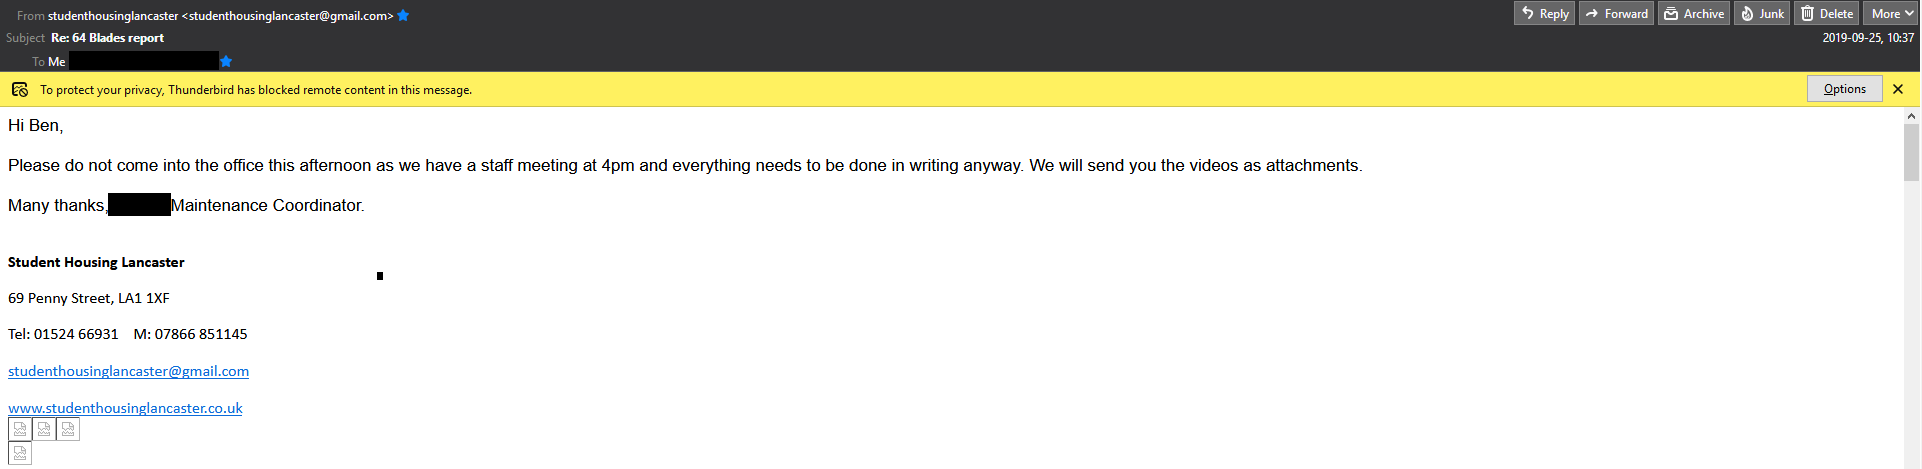Click the bottom-row blocked image placeholder
1922x469 pixels.
click(x=20, y=453)
